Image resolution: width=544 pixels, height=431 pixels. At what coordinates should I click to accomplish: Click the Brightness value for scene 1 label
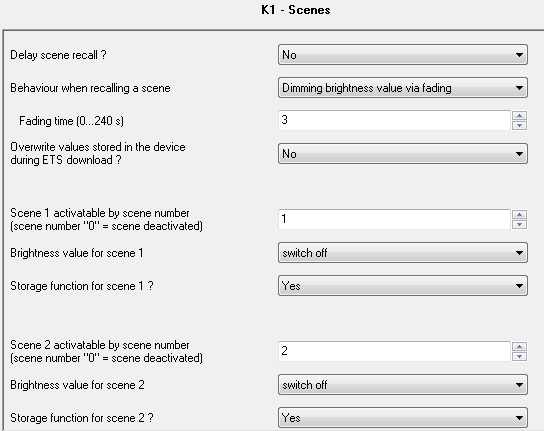click(77, 253)
